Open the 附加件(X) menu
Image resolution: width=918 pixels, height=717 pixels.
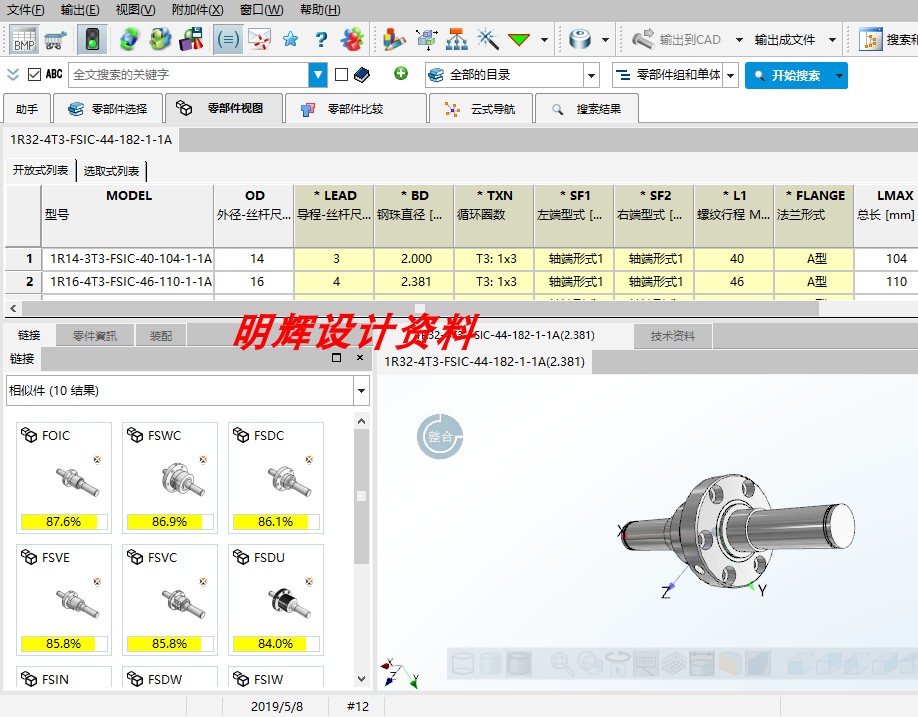[197, 10]
